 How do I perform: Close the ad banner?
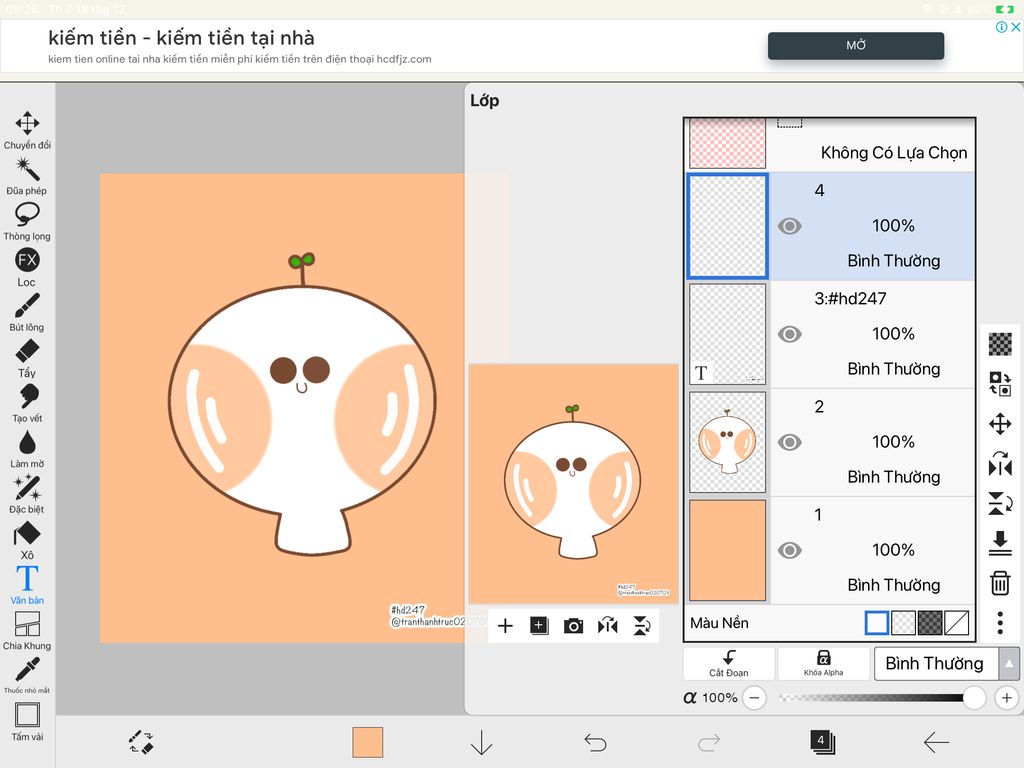[1016, 27]
